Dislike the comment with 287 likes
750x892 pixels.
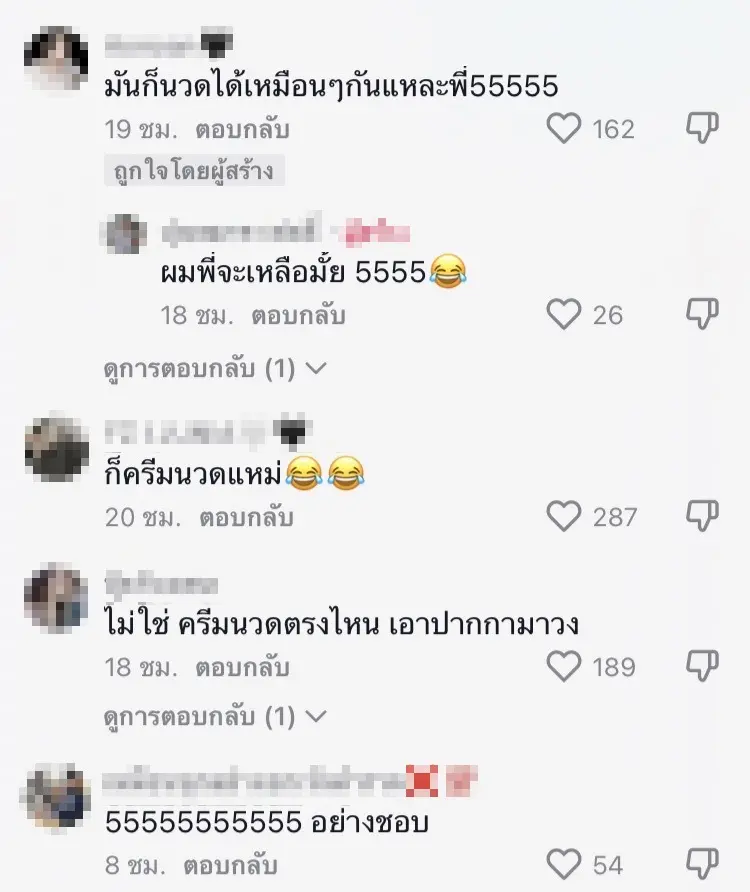click(x=702, y=516)
